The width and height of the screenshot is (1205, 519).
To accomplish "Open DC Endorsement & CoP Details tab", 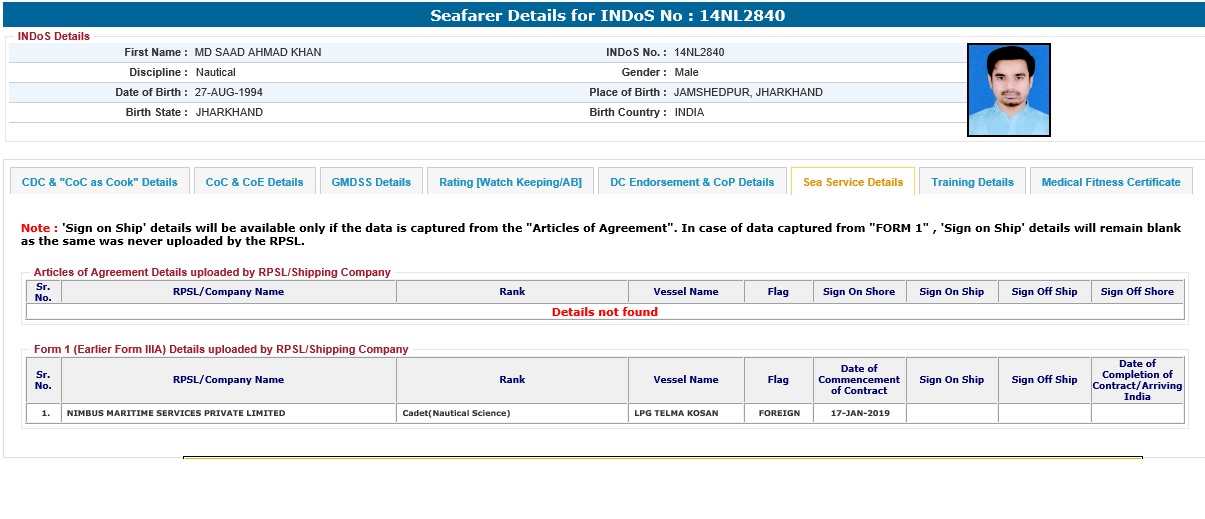I will 692,182.
